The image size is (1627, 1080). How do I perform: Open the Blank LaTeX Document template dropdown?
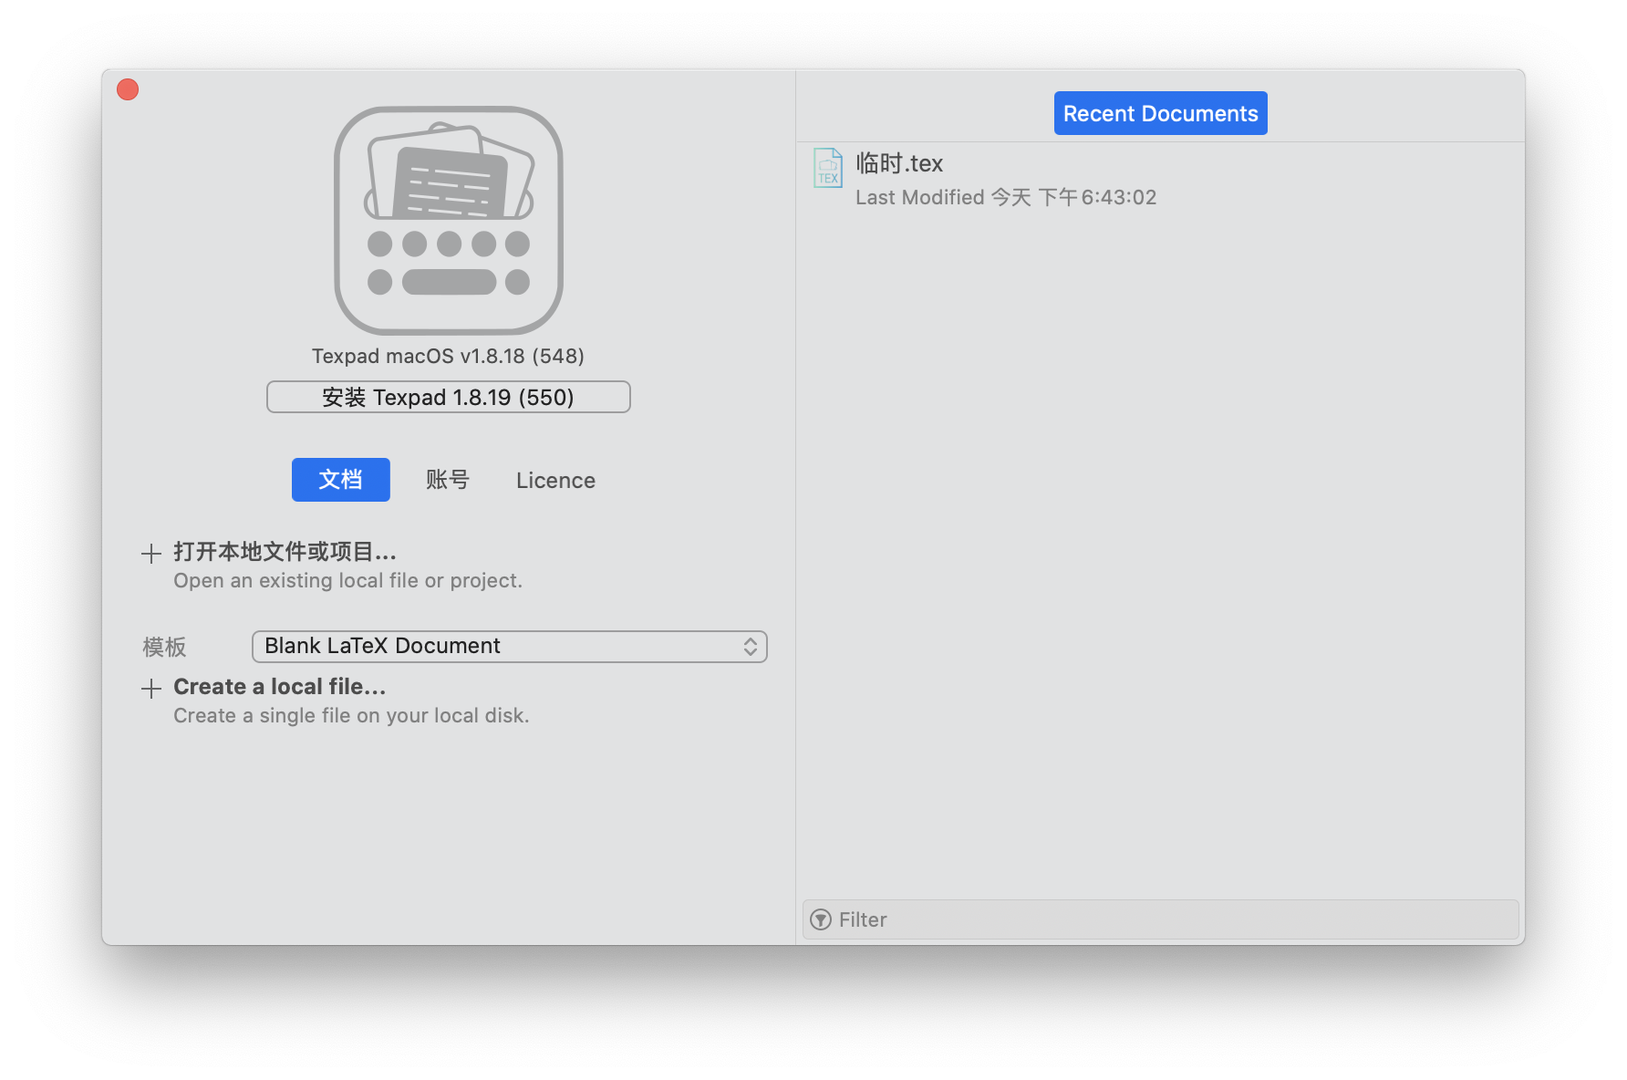(x=509, y=646)
